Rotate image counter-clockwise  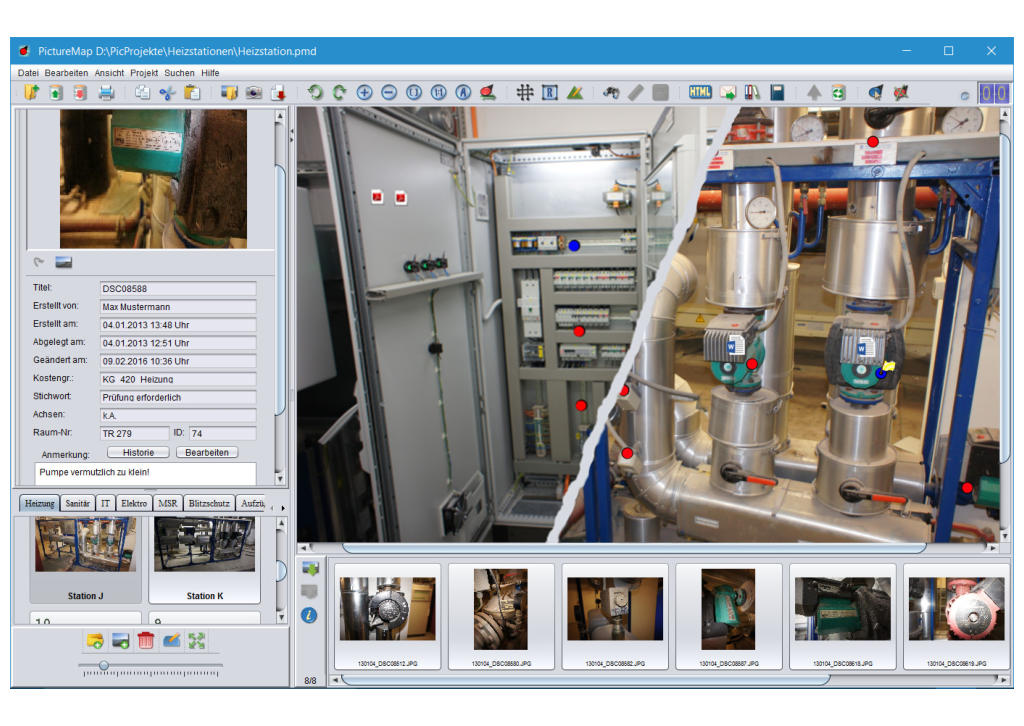pos(315,93)
